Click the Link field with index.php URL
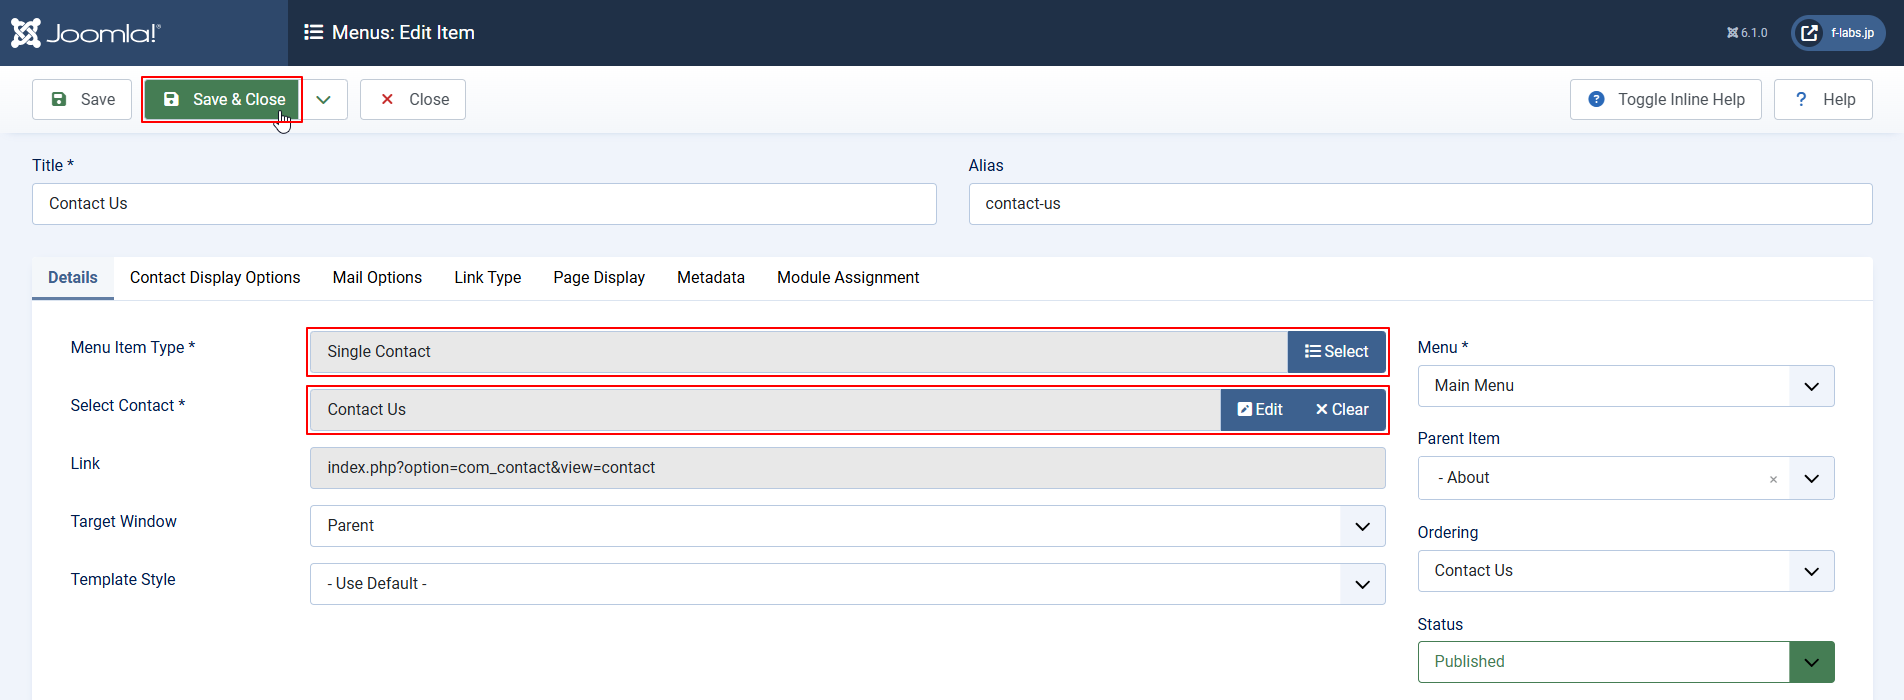 848,468
